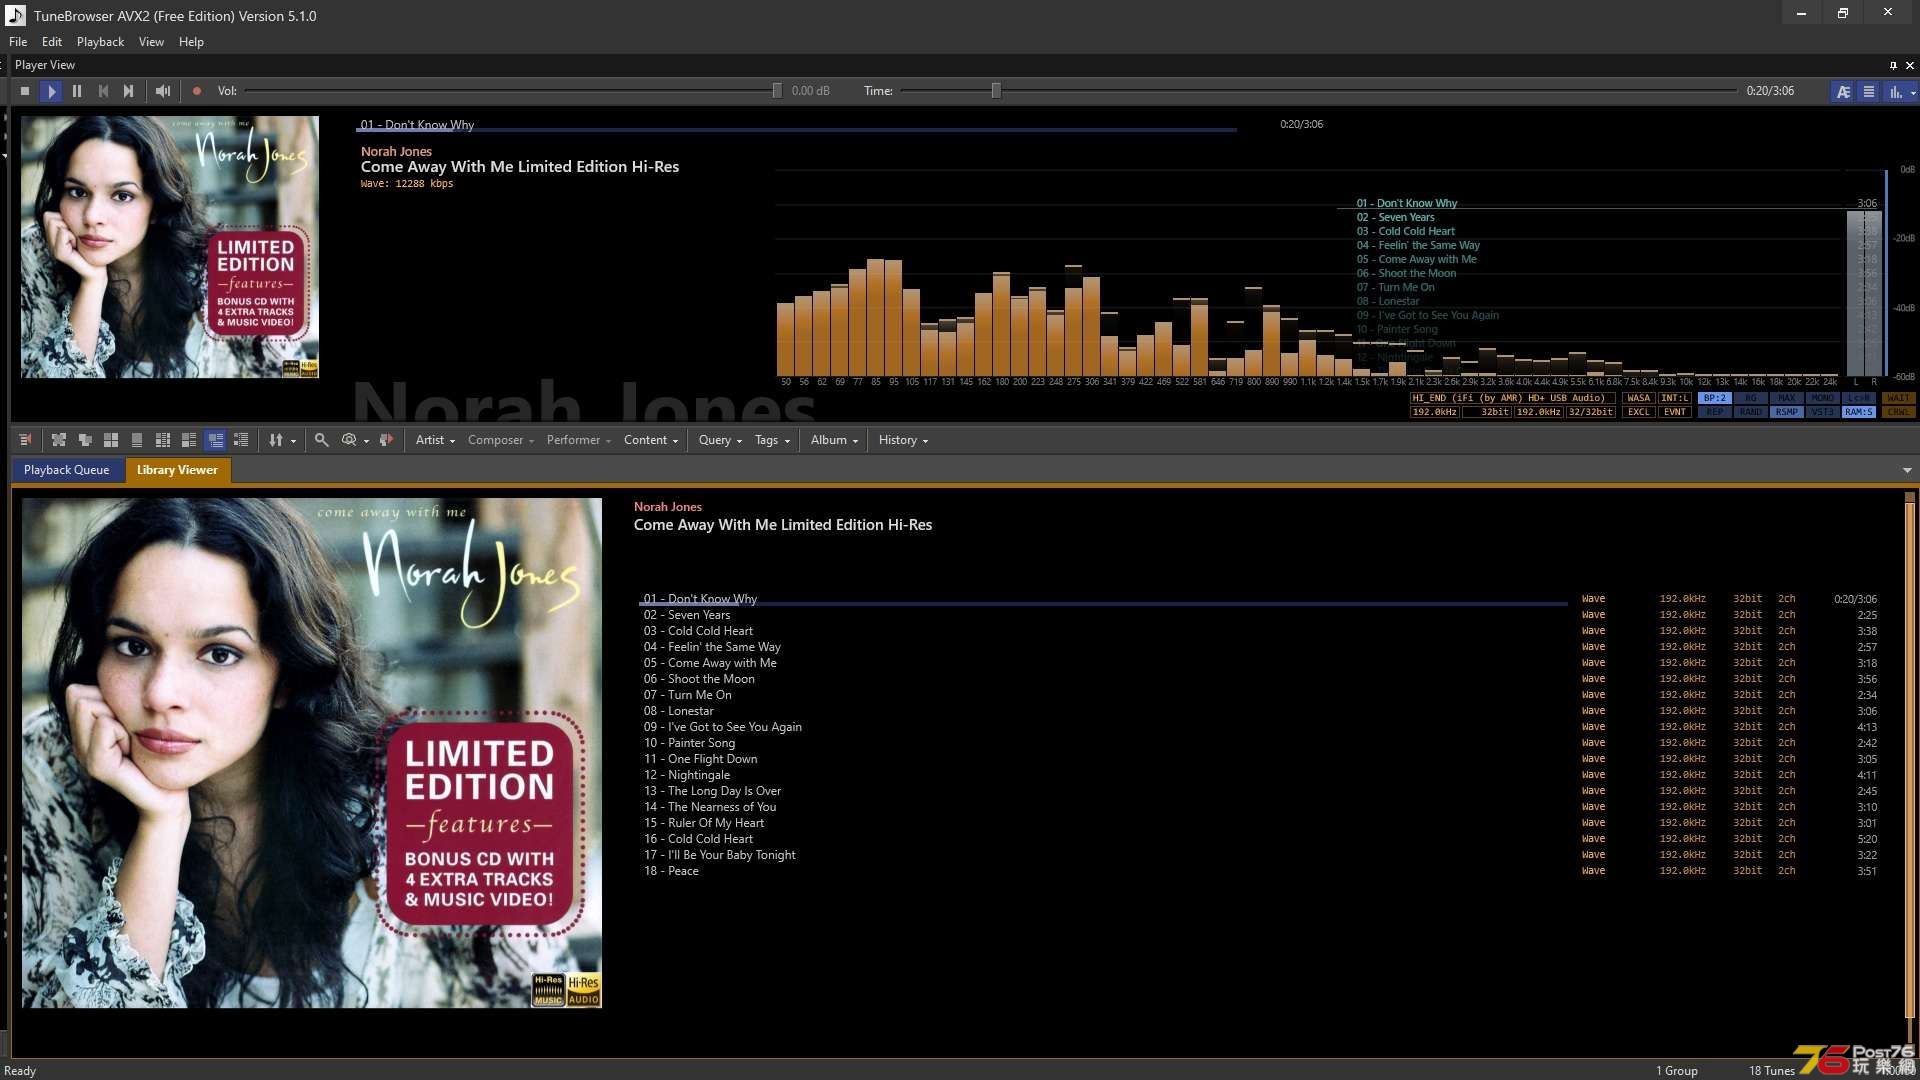Open the View menu

pos(151,42)
